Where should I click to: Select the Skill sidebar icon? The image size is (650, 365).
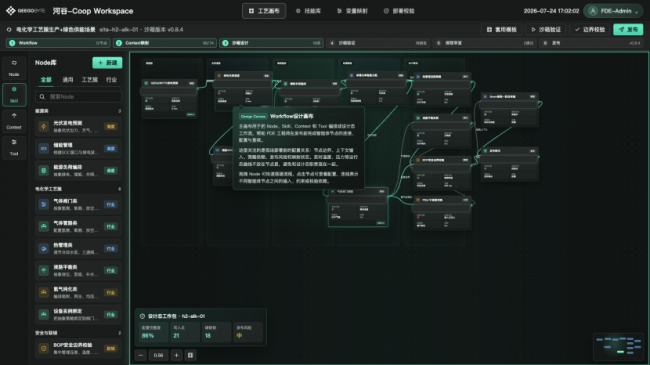pos(14,95)
